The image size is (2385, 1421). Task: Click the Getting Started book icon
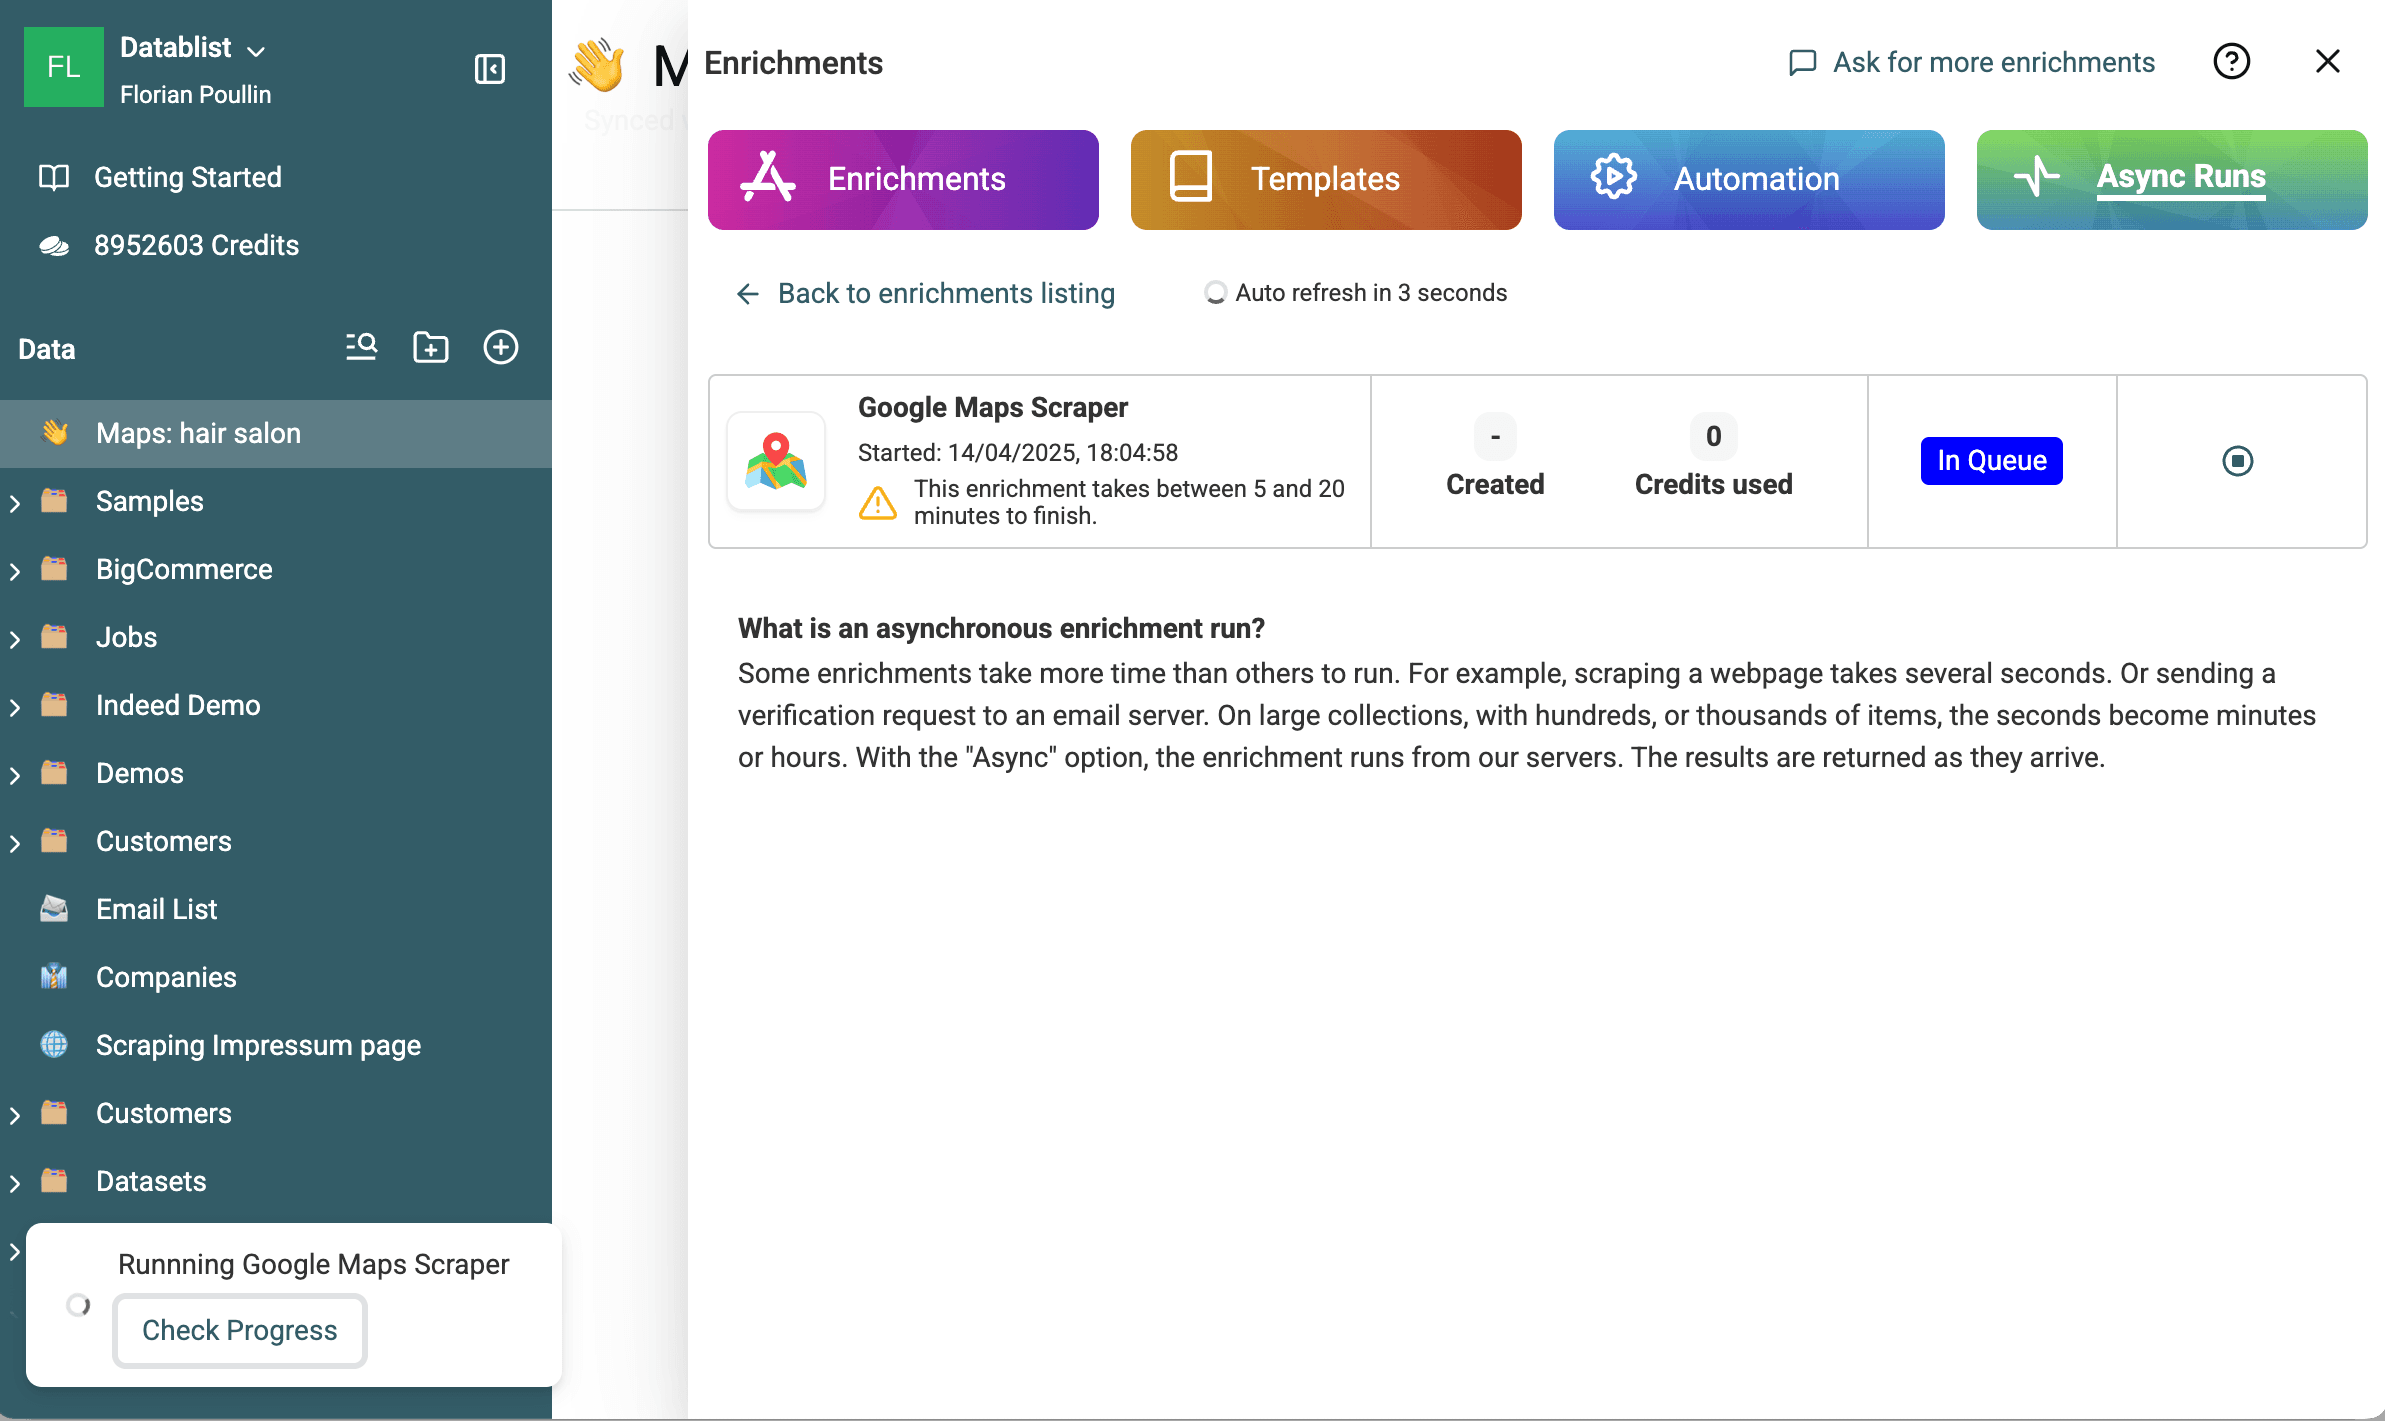[54, 177]
